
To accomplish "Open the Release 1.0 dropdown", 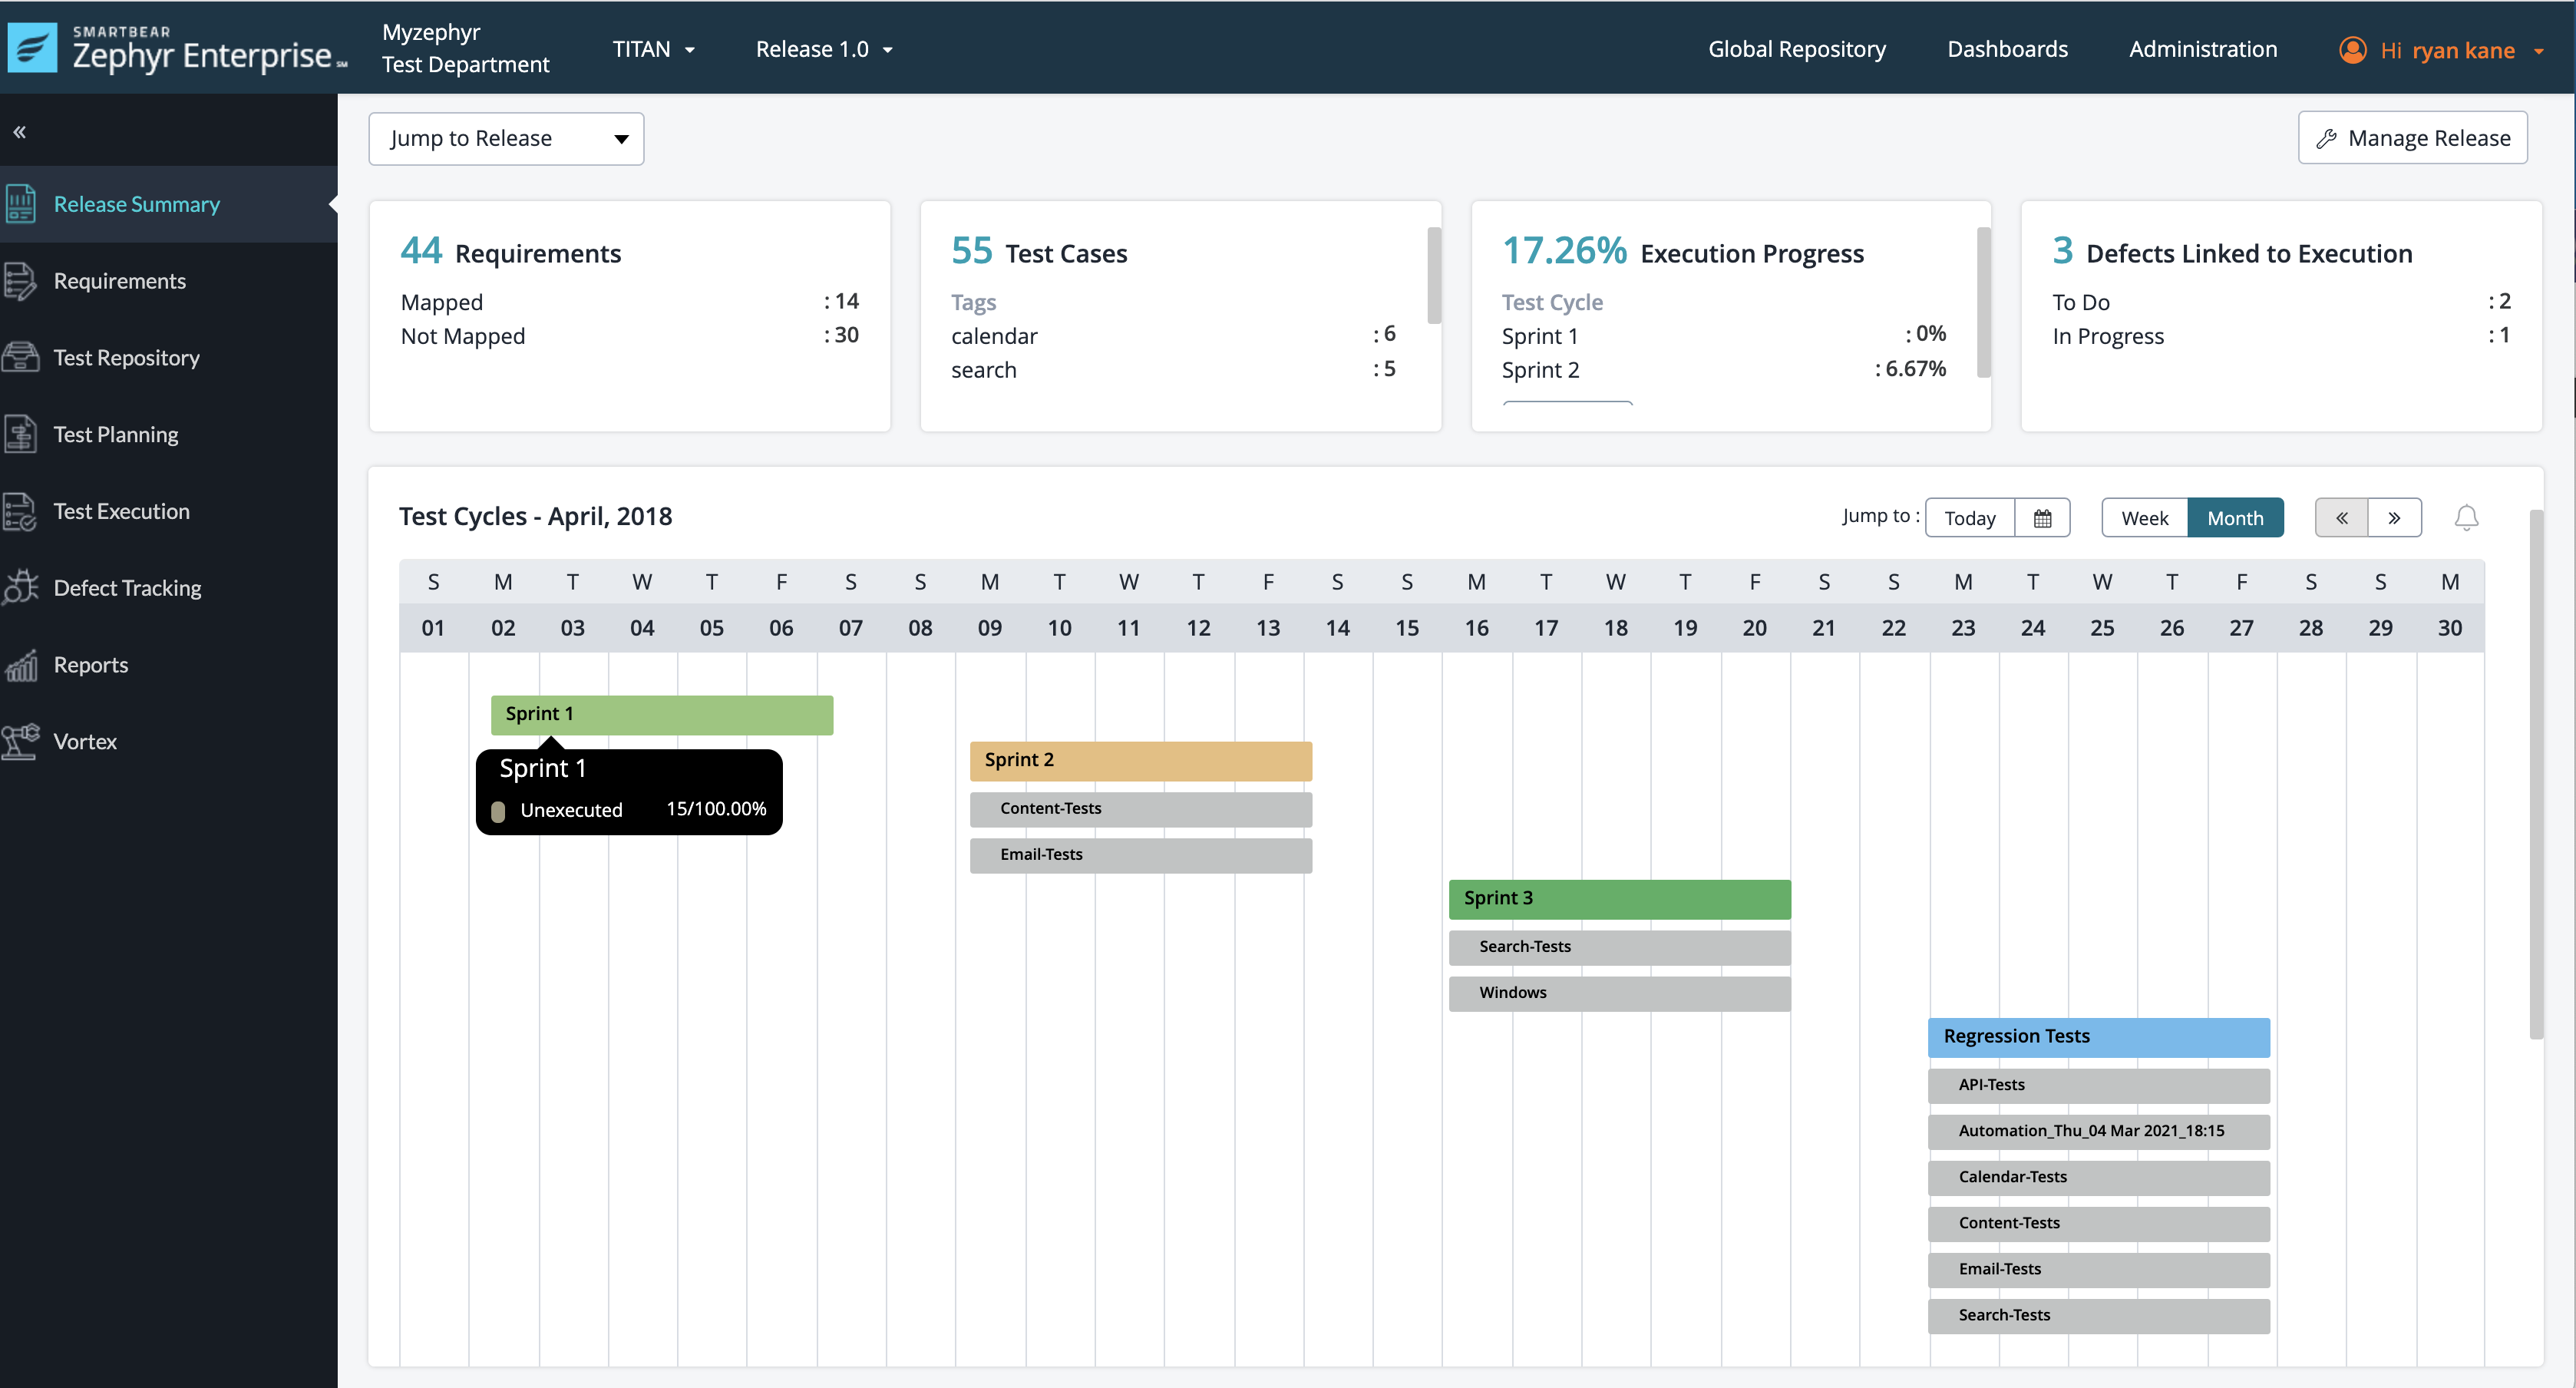I will pos(823,49).
